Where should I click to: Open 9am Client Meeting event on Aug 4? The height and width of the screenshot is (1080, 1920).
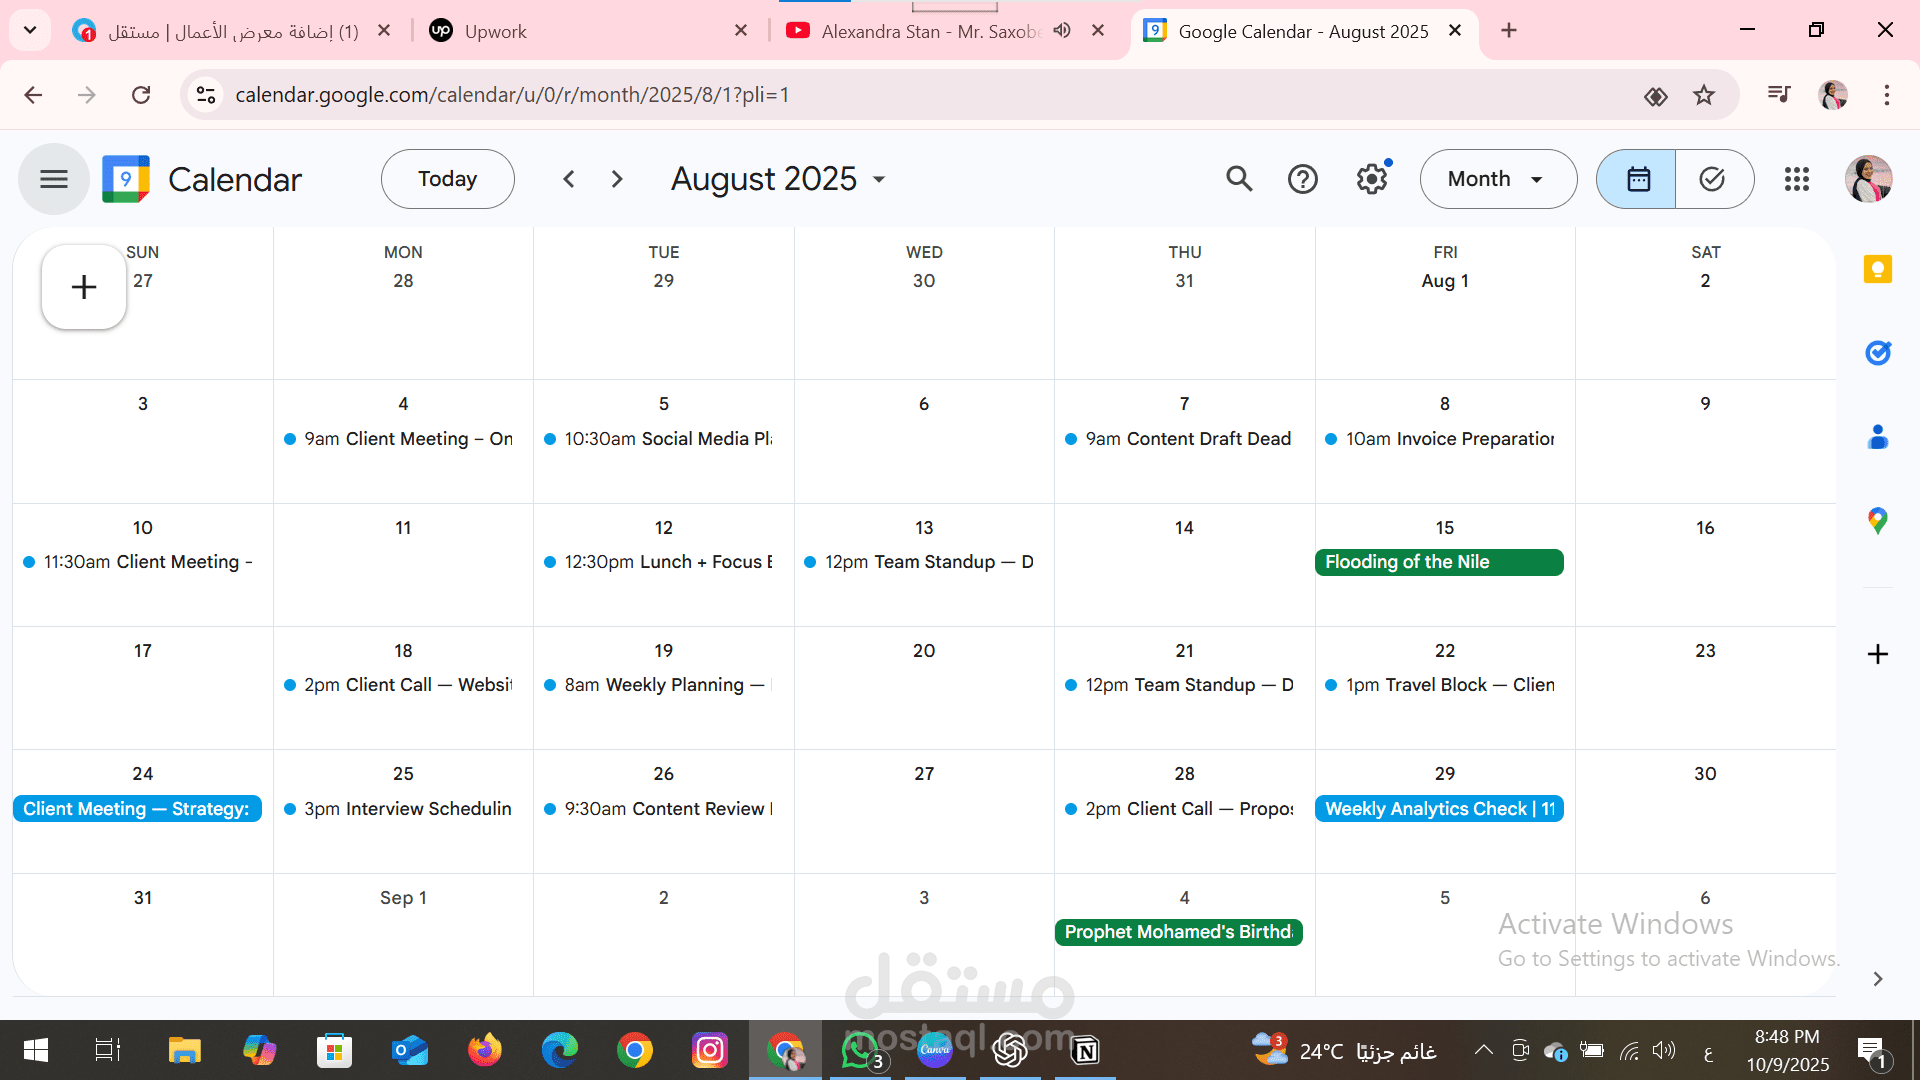(x=399, y=439)
